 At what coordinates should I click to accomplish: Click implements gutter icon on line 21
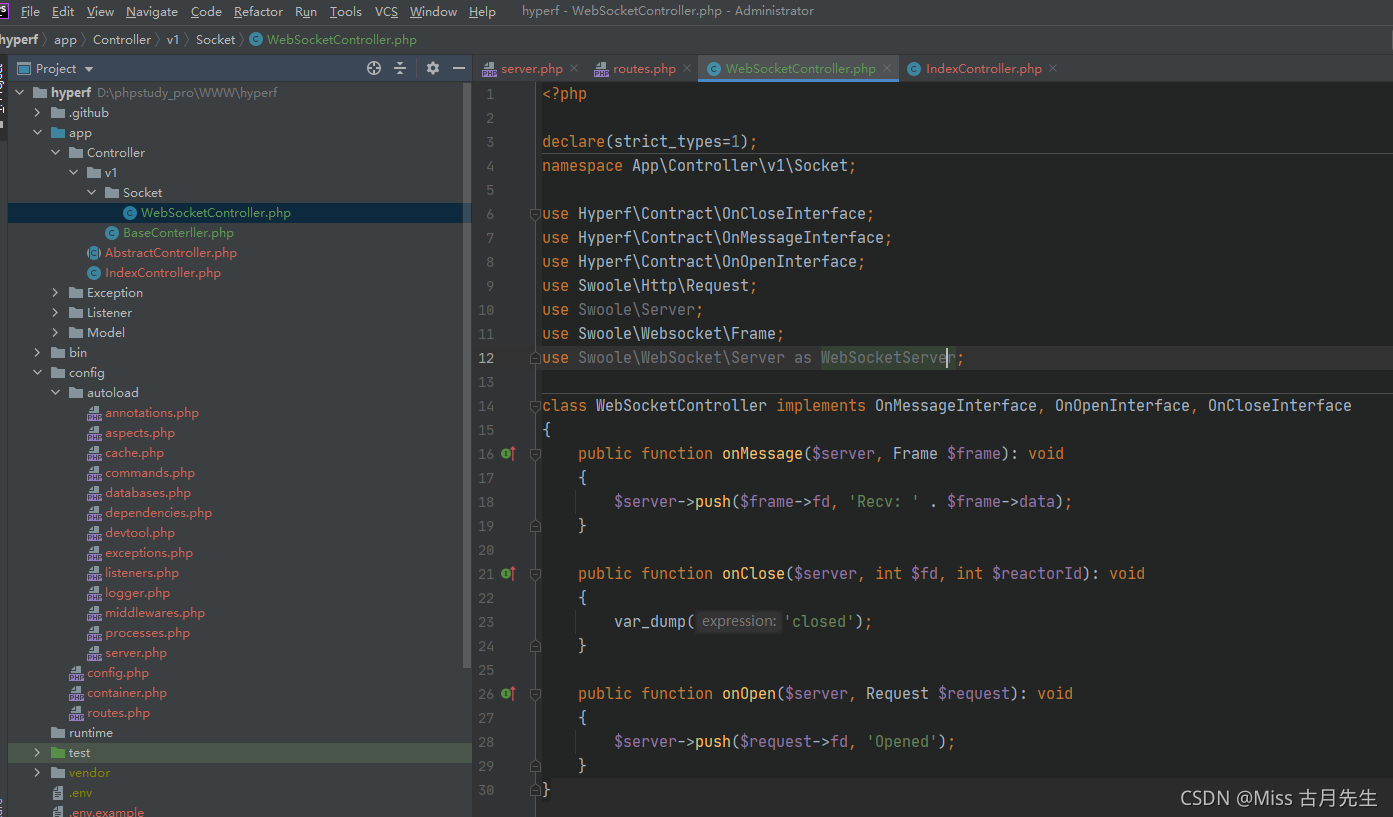point(508,574)
